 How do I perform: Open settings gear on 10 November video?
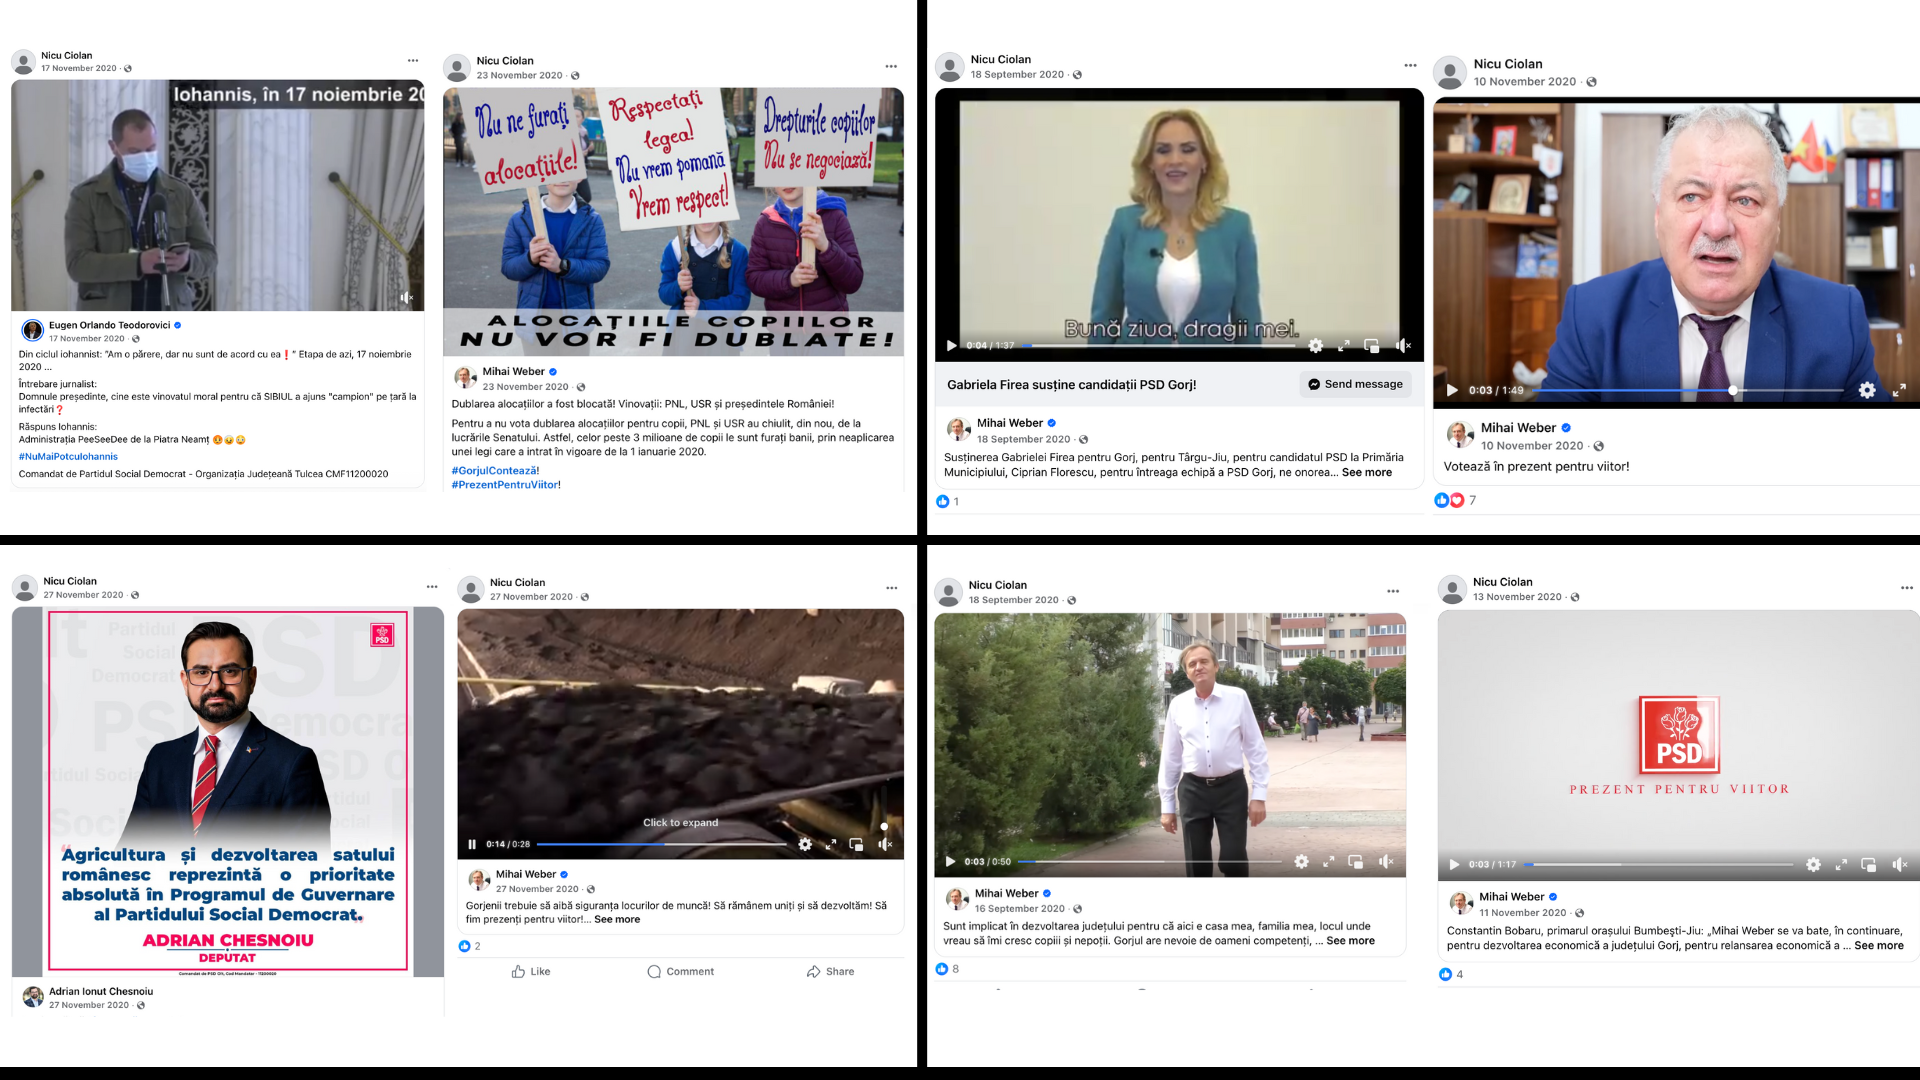point(1867,390)
